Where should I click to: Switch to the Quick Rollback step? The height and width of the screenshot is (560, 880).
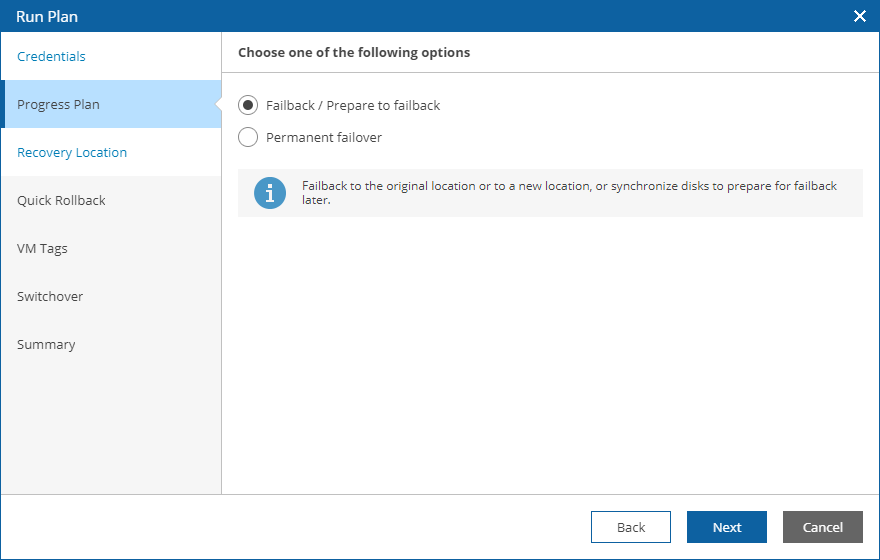click(61, 200)
